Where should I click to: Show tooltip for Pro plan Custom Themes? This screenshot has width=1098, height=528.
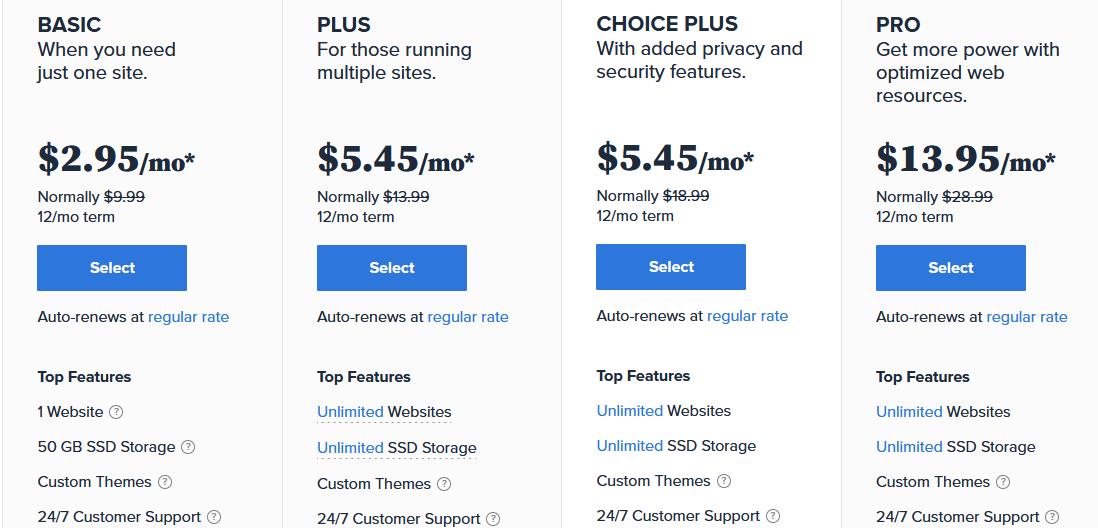[x=1003, y=482]
